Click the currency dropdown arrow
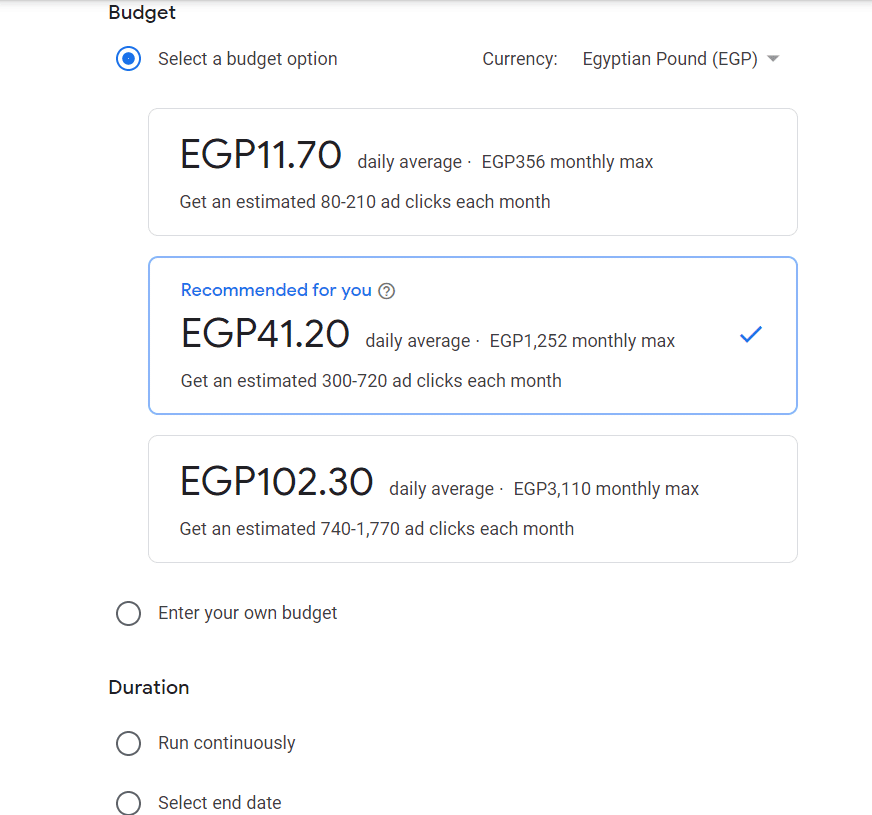 tap(773, 59)
